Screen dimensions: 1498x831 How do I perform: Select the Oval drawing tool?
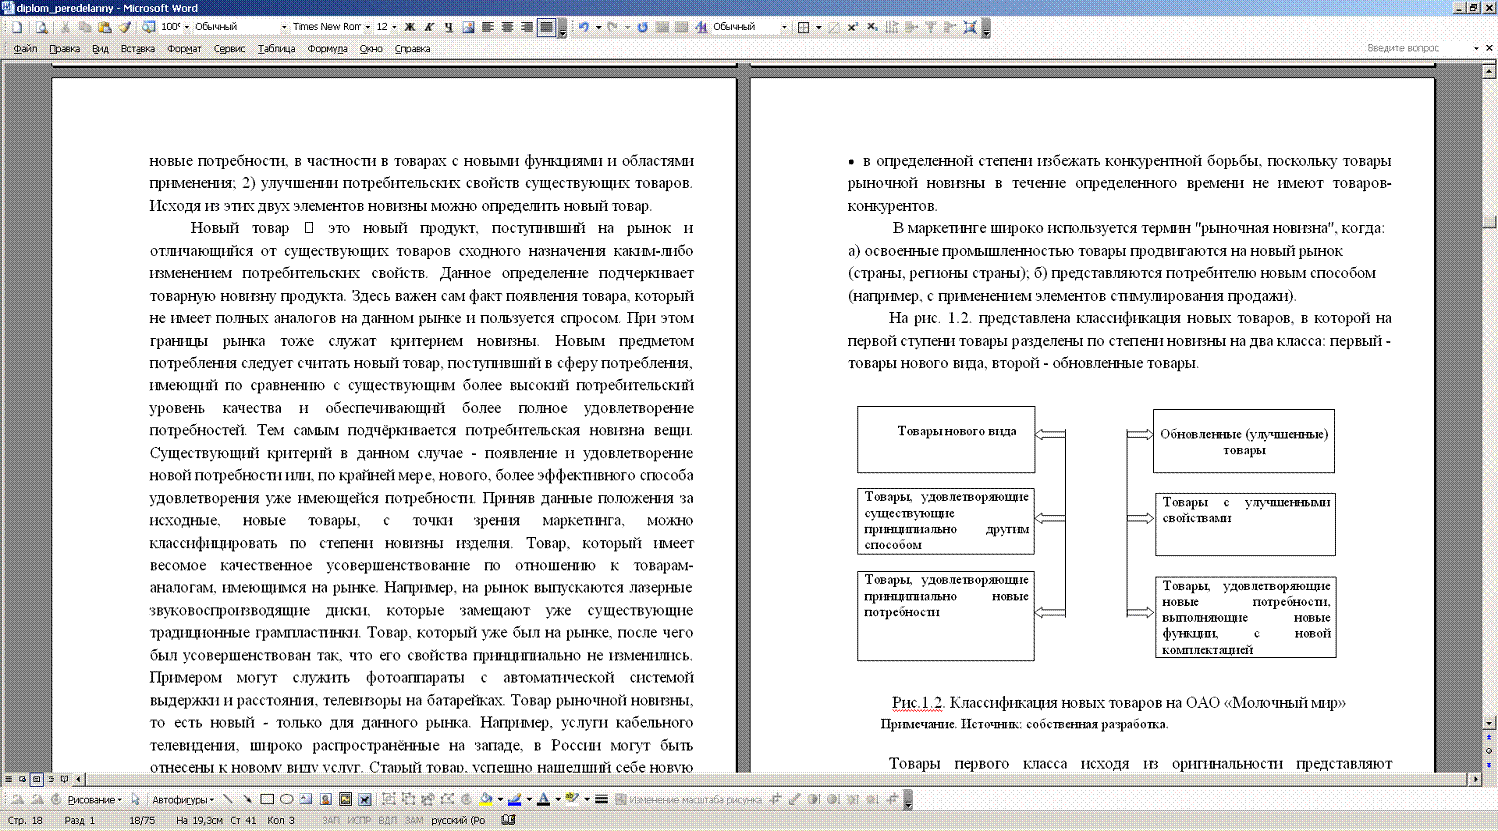pyautogui.click(x=286, y=799)
